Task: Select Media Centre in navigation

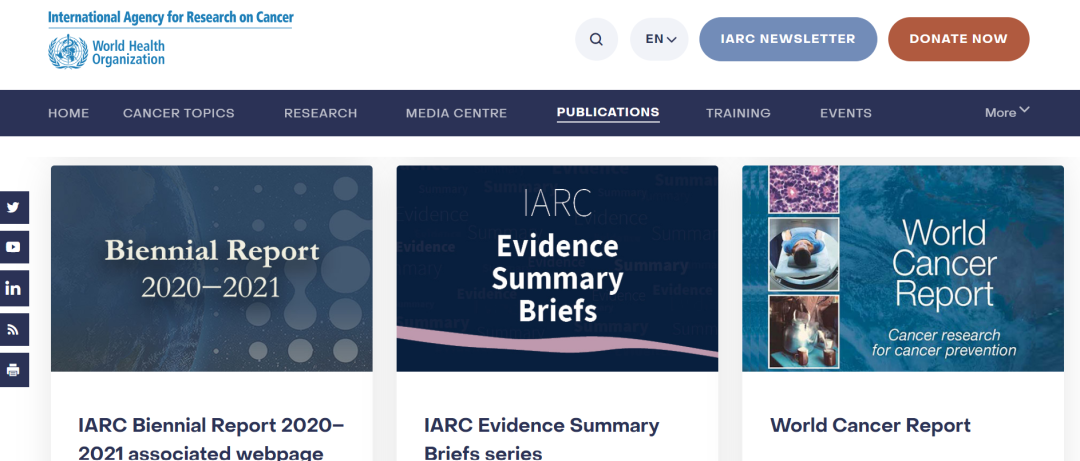Action: point(456,113)
